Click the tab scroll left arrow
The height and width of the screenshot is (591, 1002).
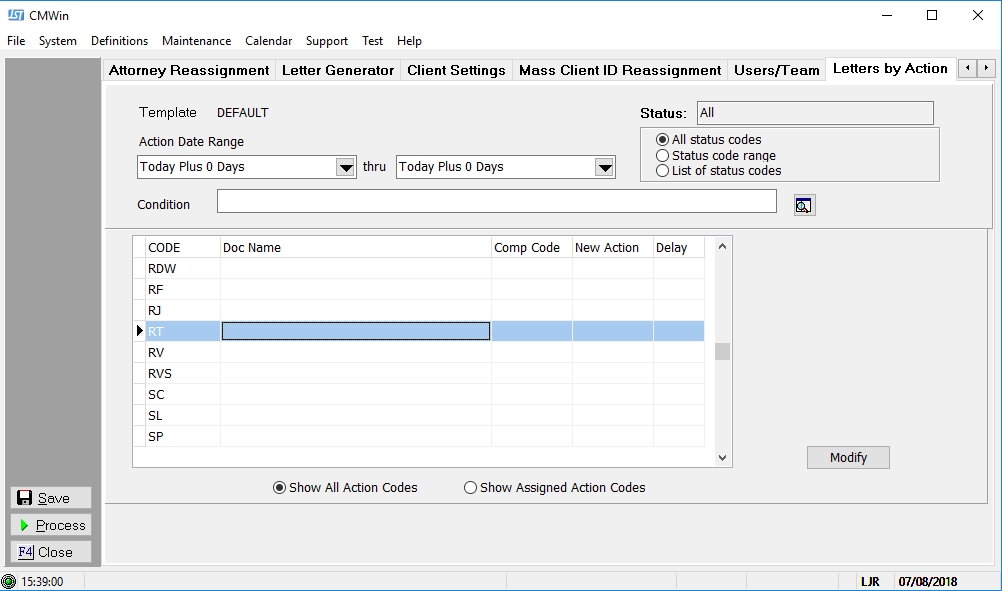[x=967, y=69]
